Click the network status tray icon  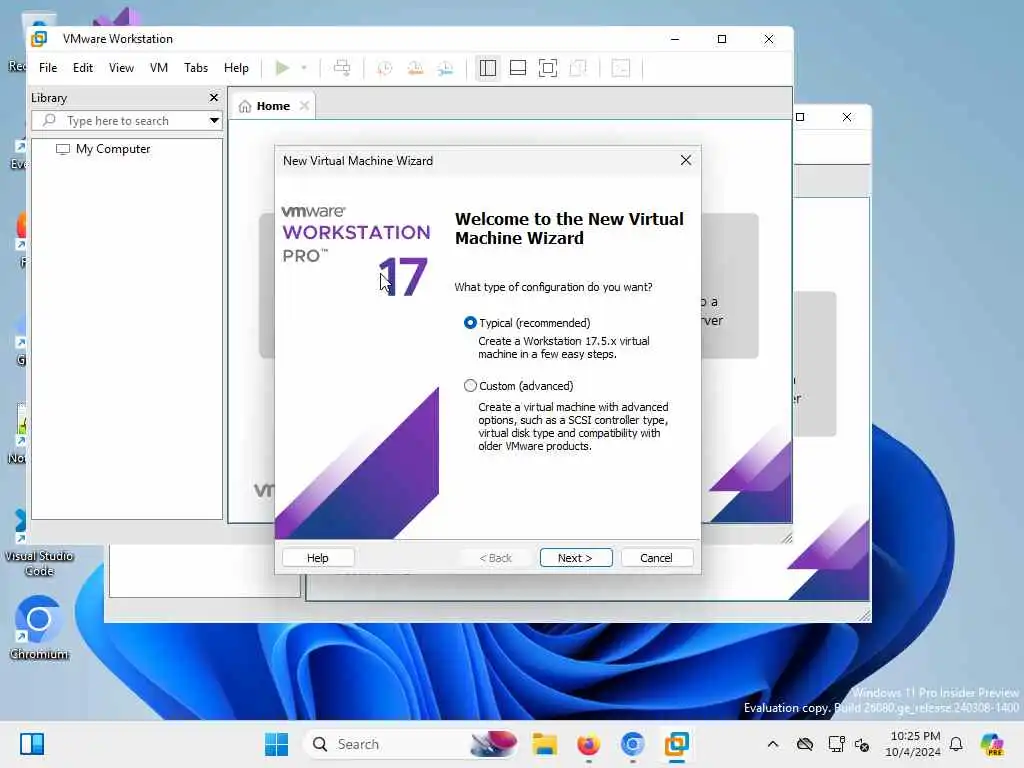tap(836, 744)
